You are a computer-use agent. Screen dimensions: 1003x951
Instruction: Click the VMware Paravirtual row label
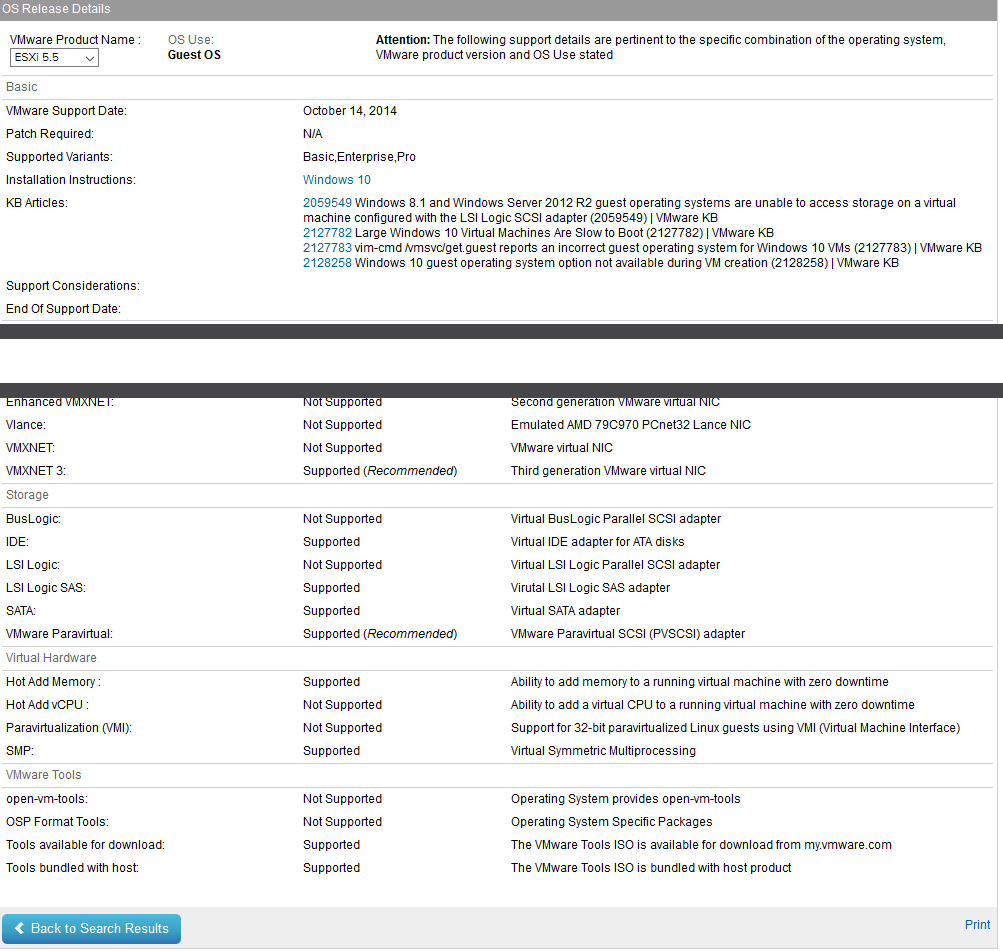tap(59, 634)
